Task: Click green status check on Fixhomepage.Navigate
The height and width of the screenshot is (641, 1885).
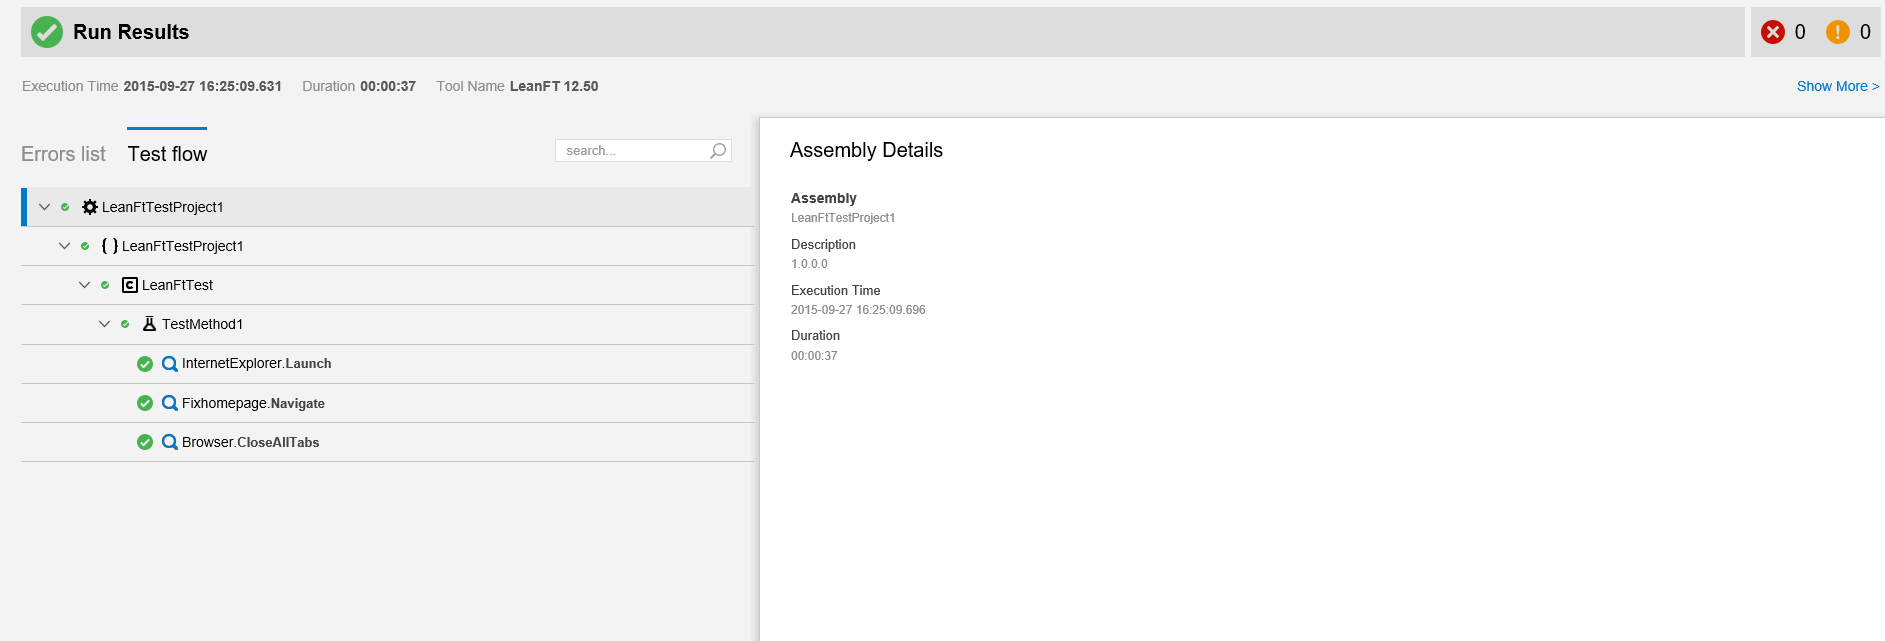Action: coord(145,403)
